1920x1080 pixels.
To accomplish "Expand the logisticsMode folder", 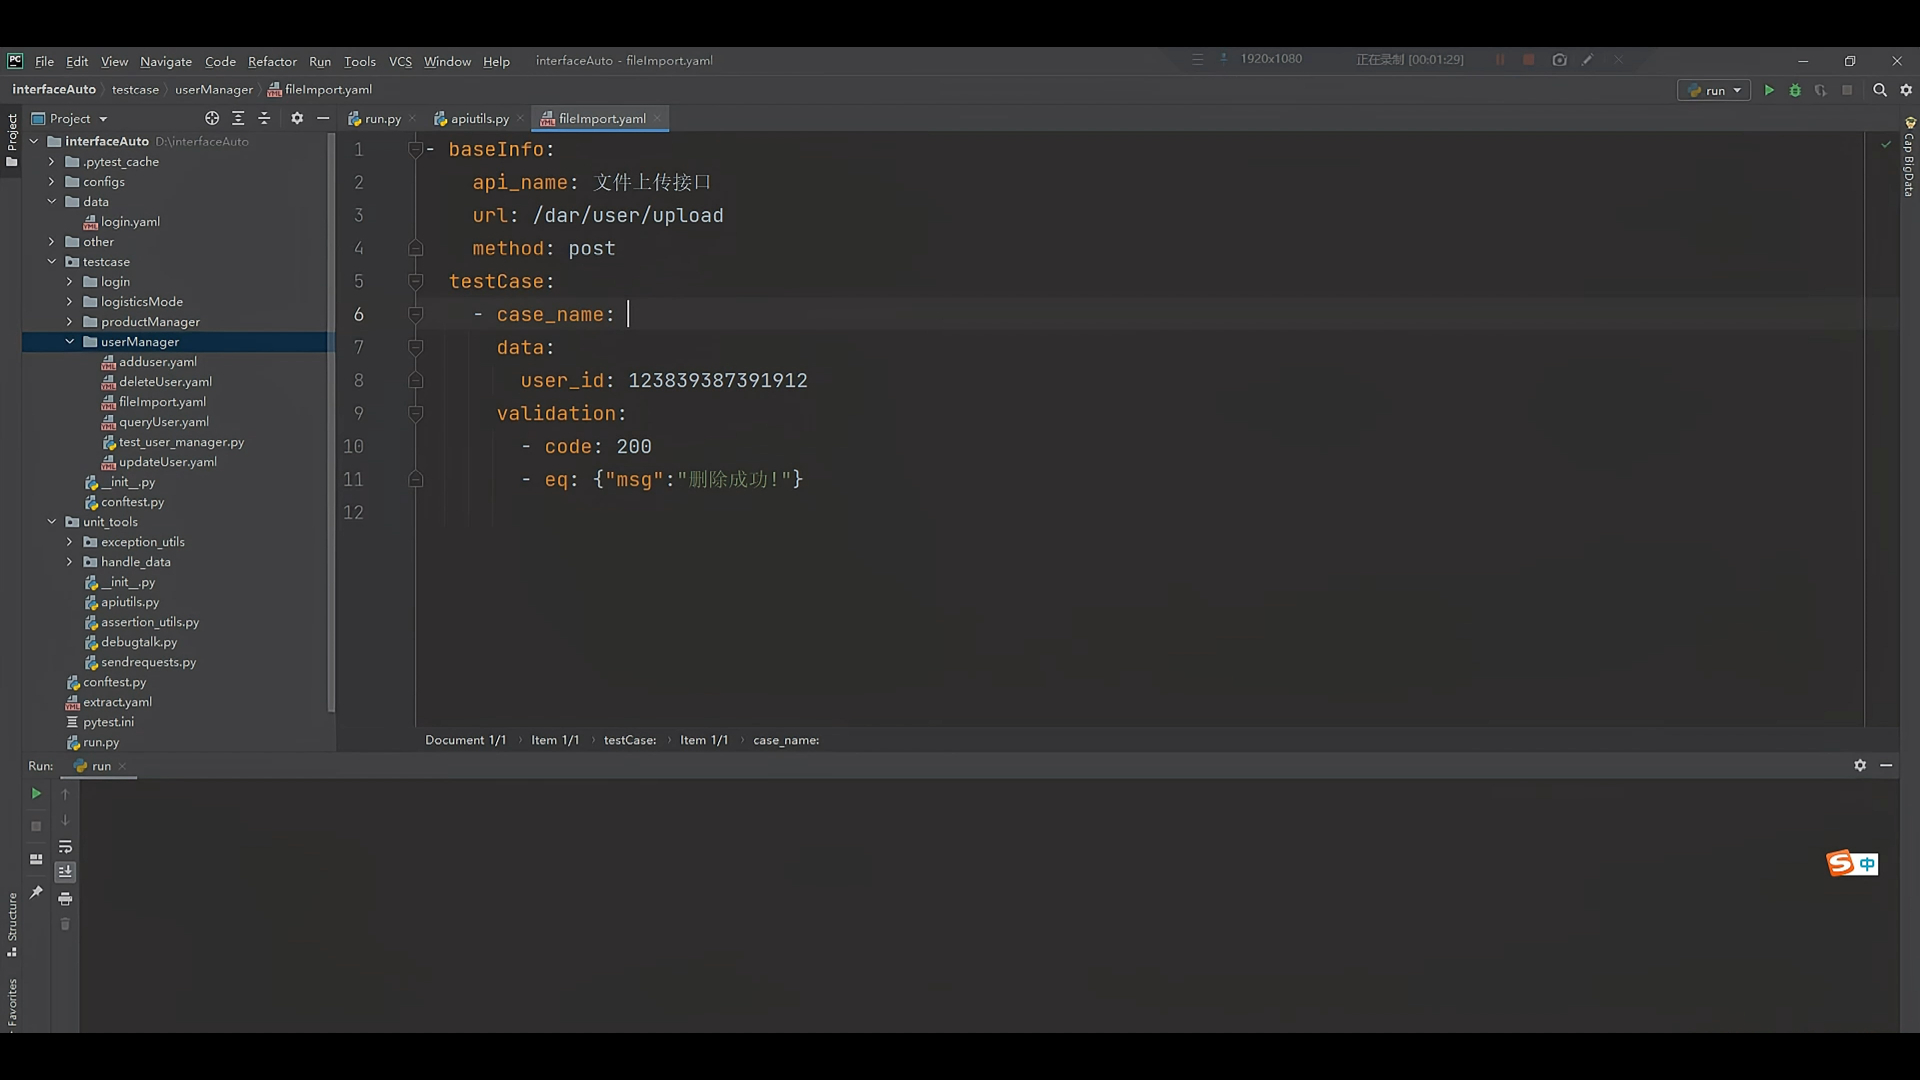I will 70,302.
